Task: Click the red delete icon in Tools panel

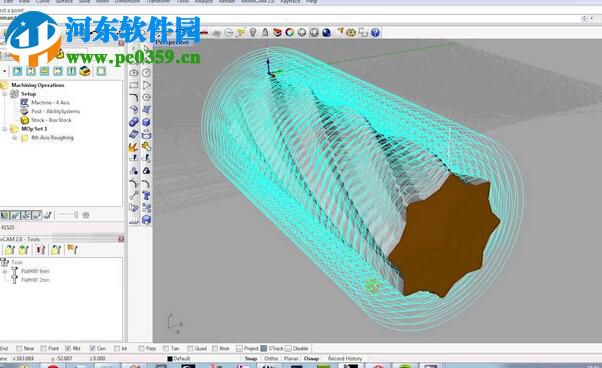Action: coord(40,250)
